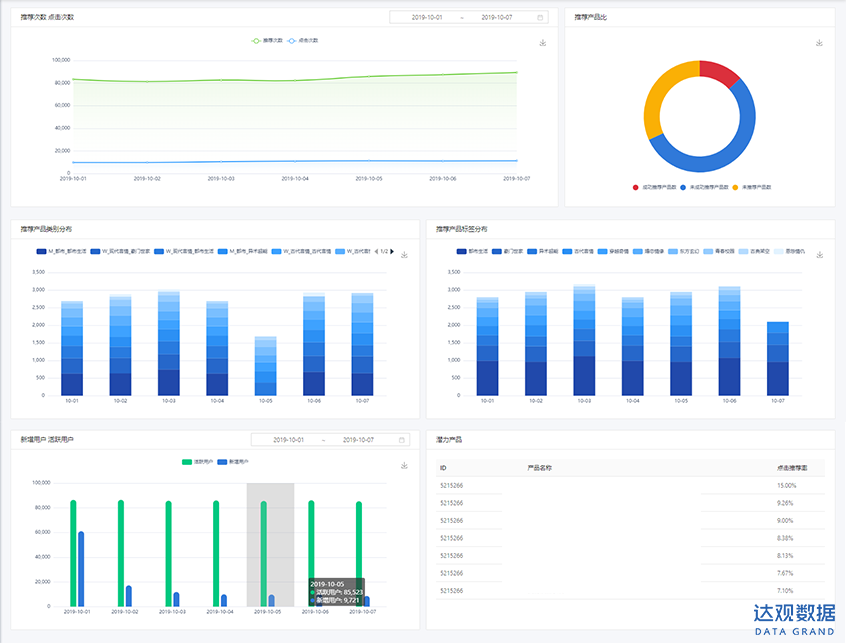Click download icon for 推荐产品标签分布 chart
846x643 pixels.
pos(819,255)
